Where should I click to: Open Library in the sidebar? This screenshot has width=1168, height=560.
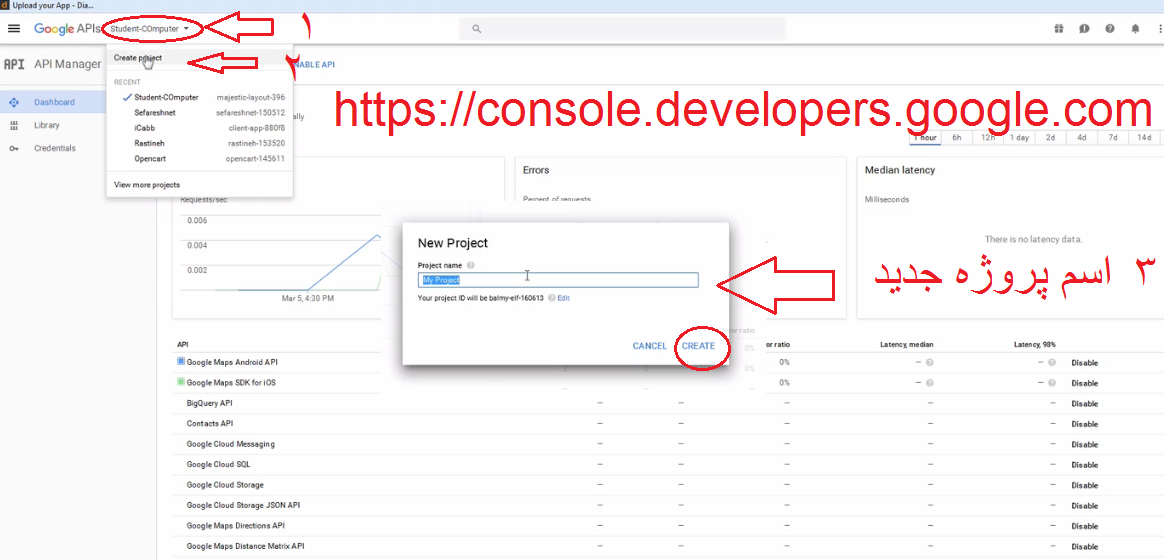click(46, 125)
